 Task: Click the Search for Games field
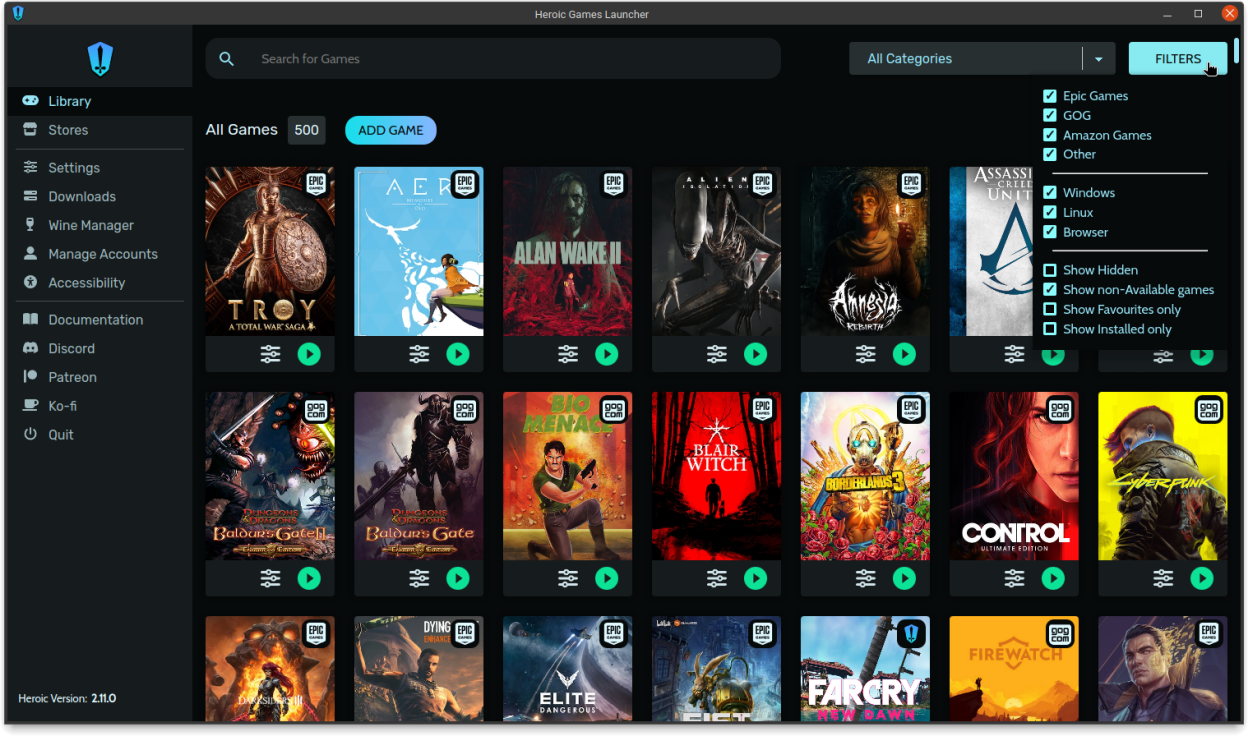500,59
